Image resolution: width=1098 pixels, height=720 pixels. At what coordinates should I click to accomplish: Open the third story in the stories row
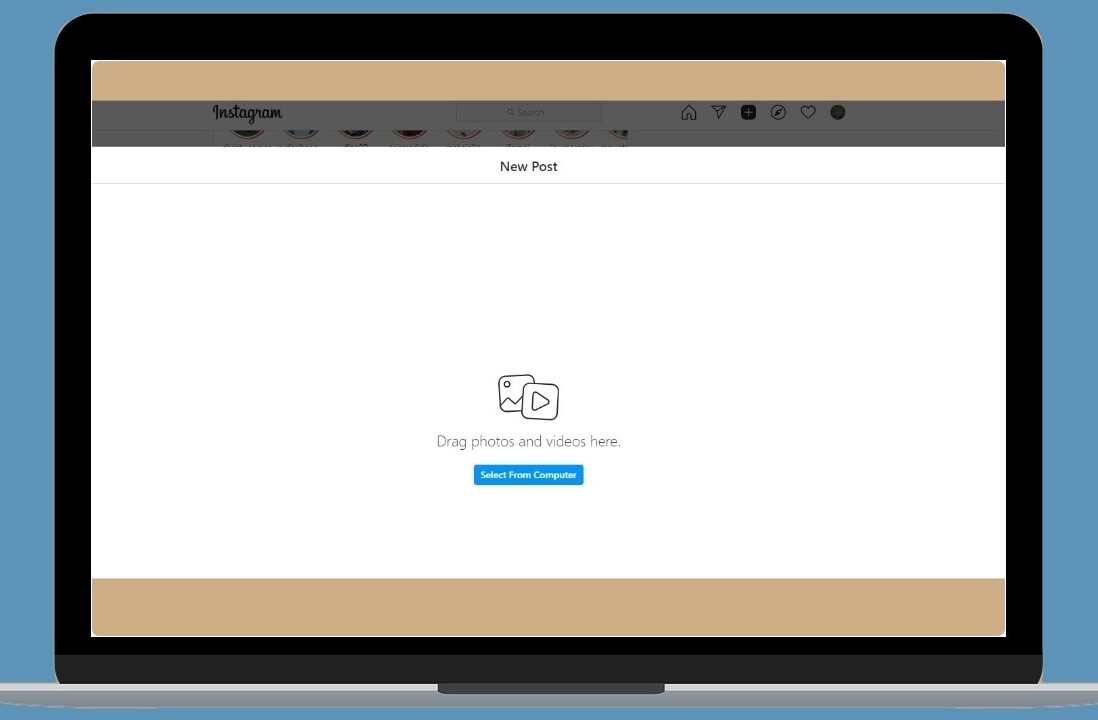point(354,133)
